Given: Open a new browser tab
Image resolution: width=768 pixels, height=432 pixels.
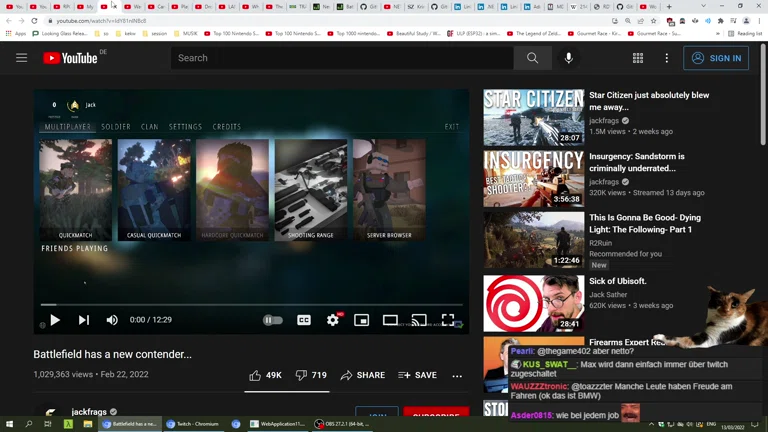Looking at the screenshot, I should pyautogui.click(x=669, y=7).
